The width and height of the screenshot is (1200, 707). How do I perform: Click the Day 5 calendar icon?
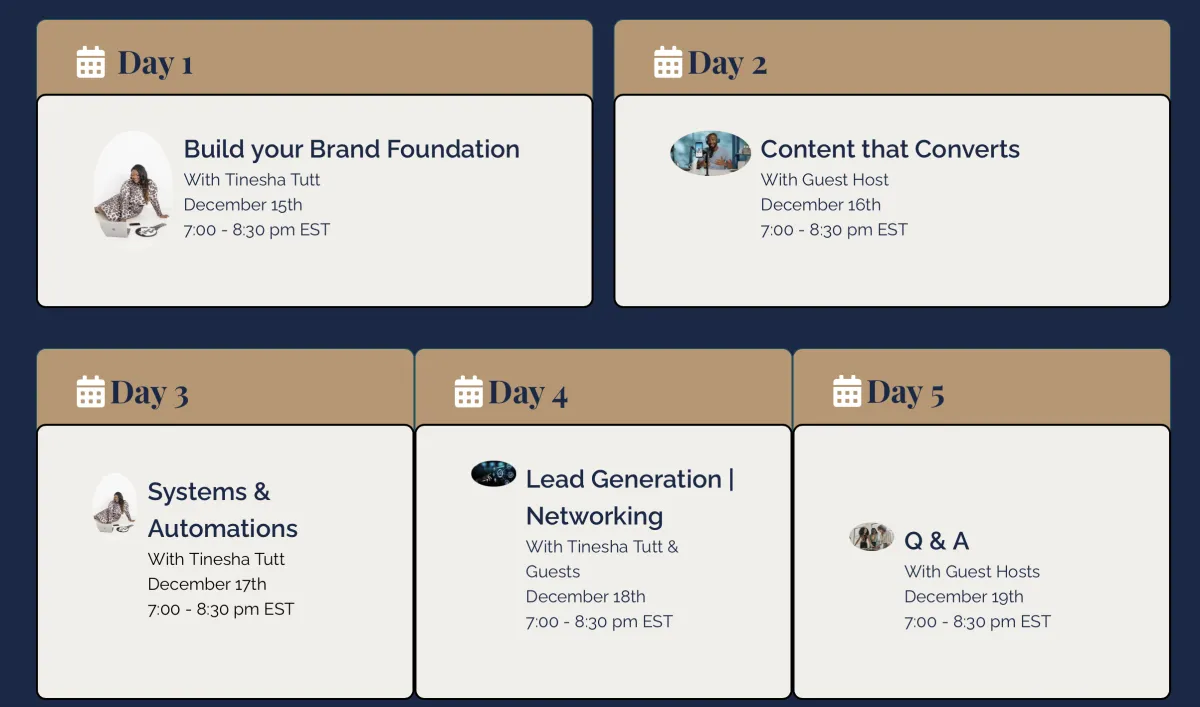click(847, 391)
